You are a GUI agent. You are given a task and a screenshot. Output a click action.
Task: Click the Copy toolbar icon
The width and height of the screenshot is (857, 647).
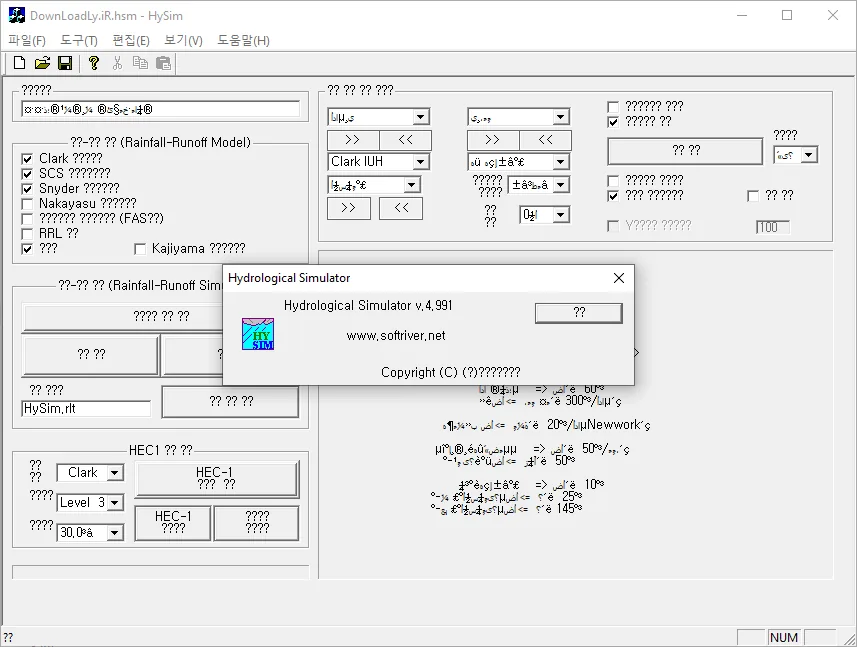(140, 63)
